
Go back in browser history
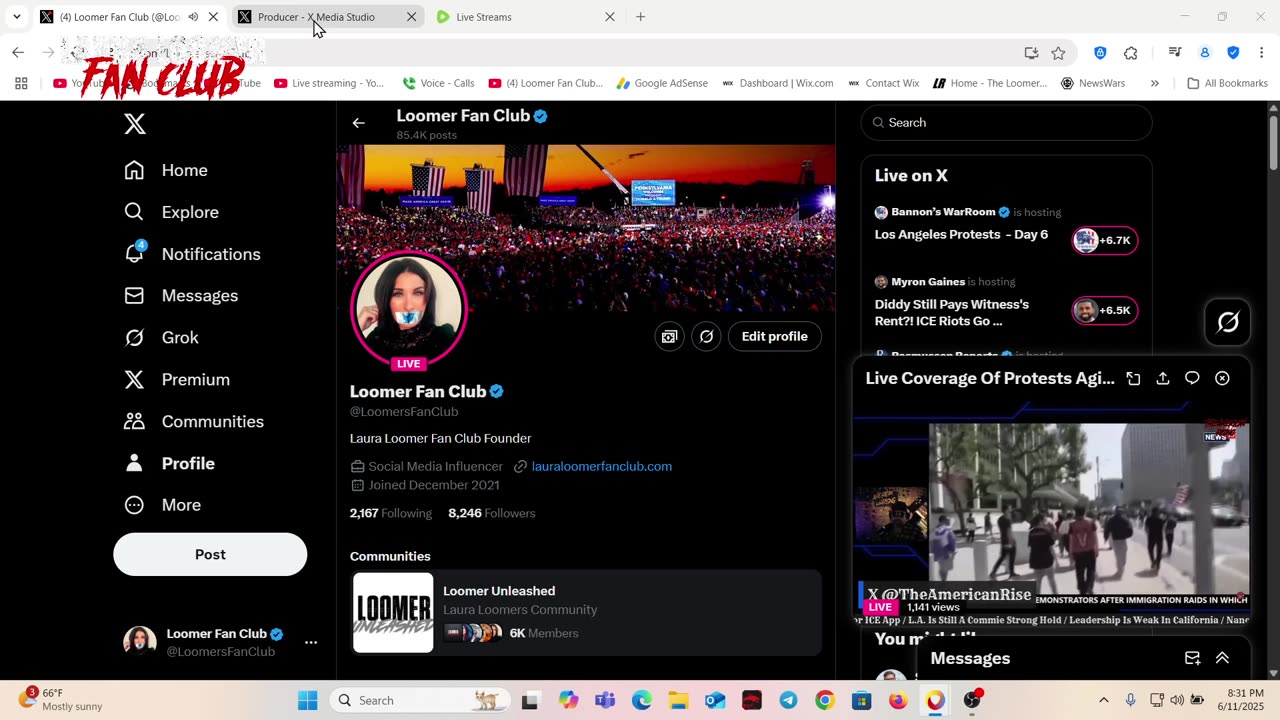18,52
